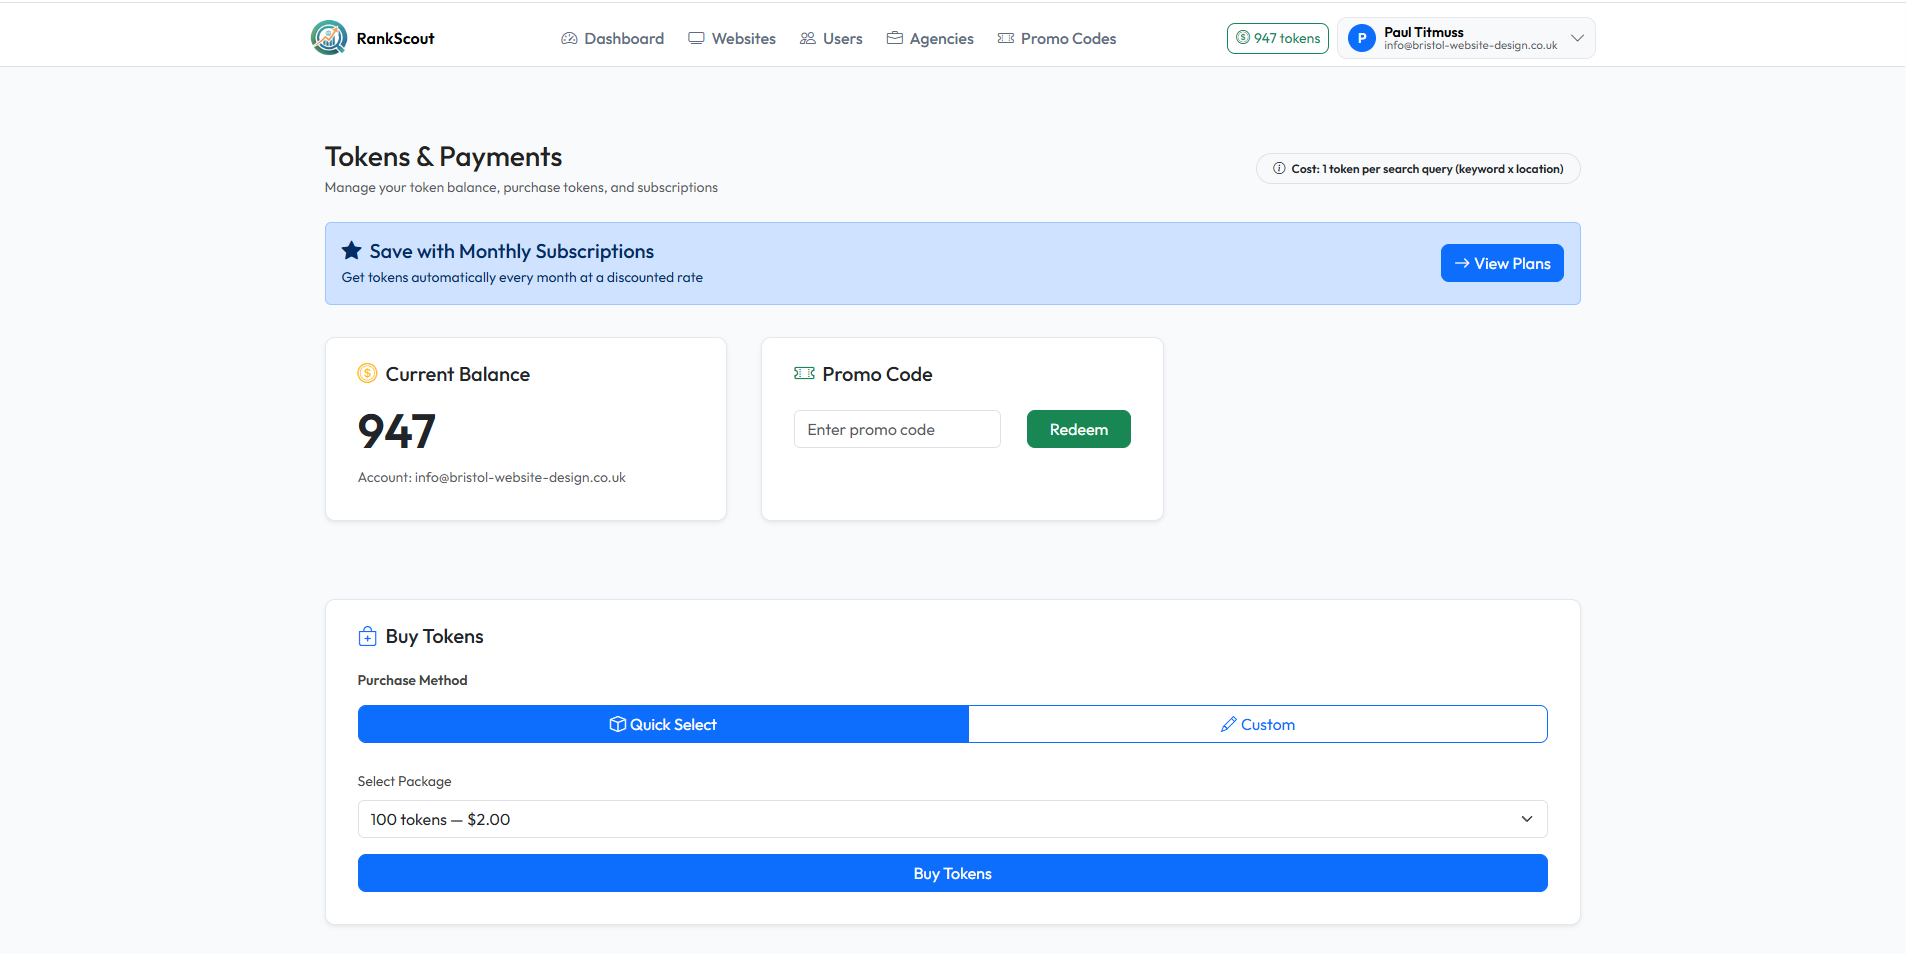Click the Dashboard gauge icon

(x=569, y=39)
